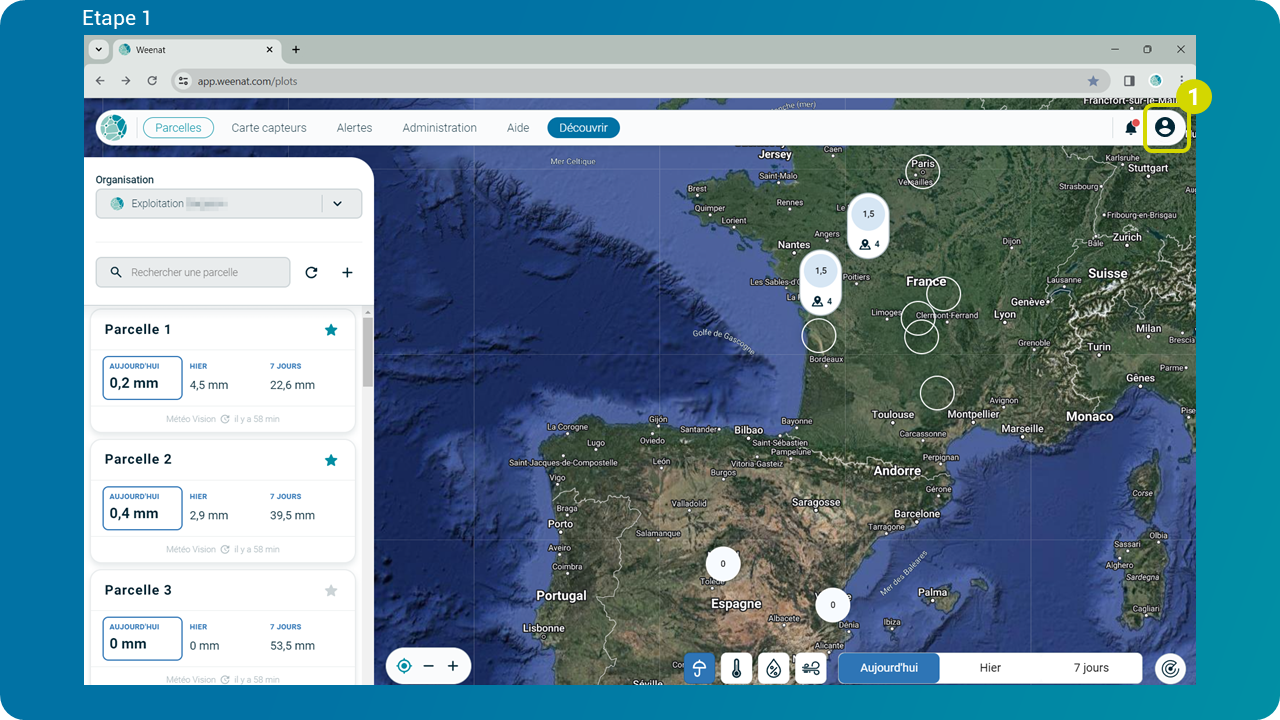Open the Chrome three-dot menu
Screen dimensions: 1280x720
[x=1181, y=81]
